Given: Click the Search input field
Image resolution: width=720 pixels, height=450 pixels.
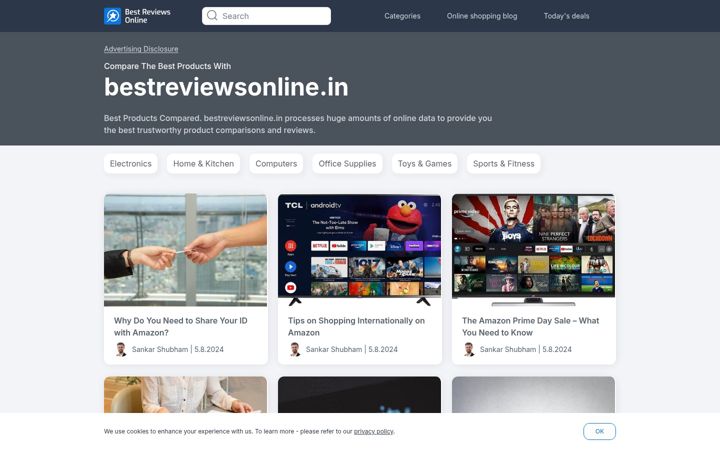Looking at the screenshot, I should pyautogui.click(x=266, y=16).
